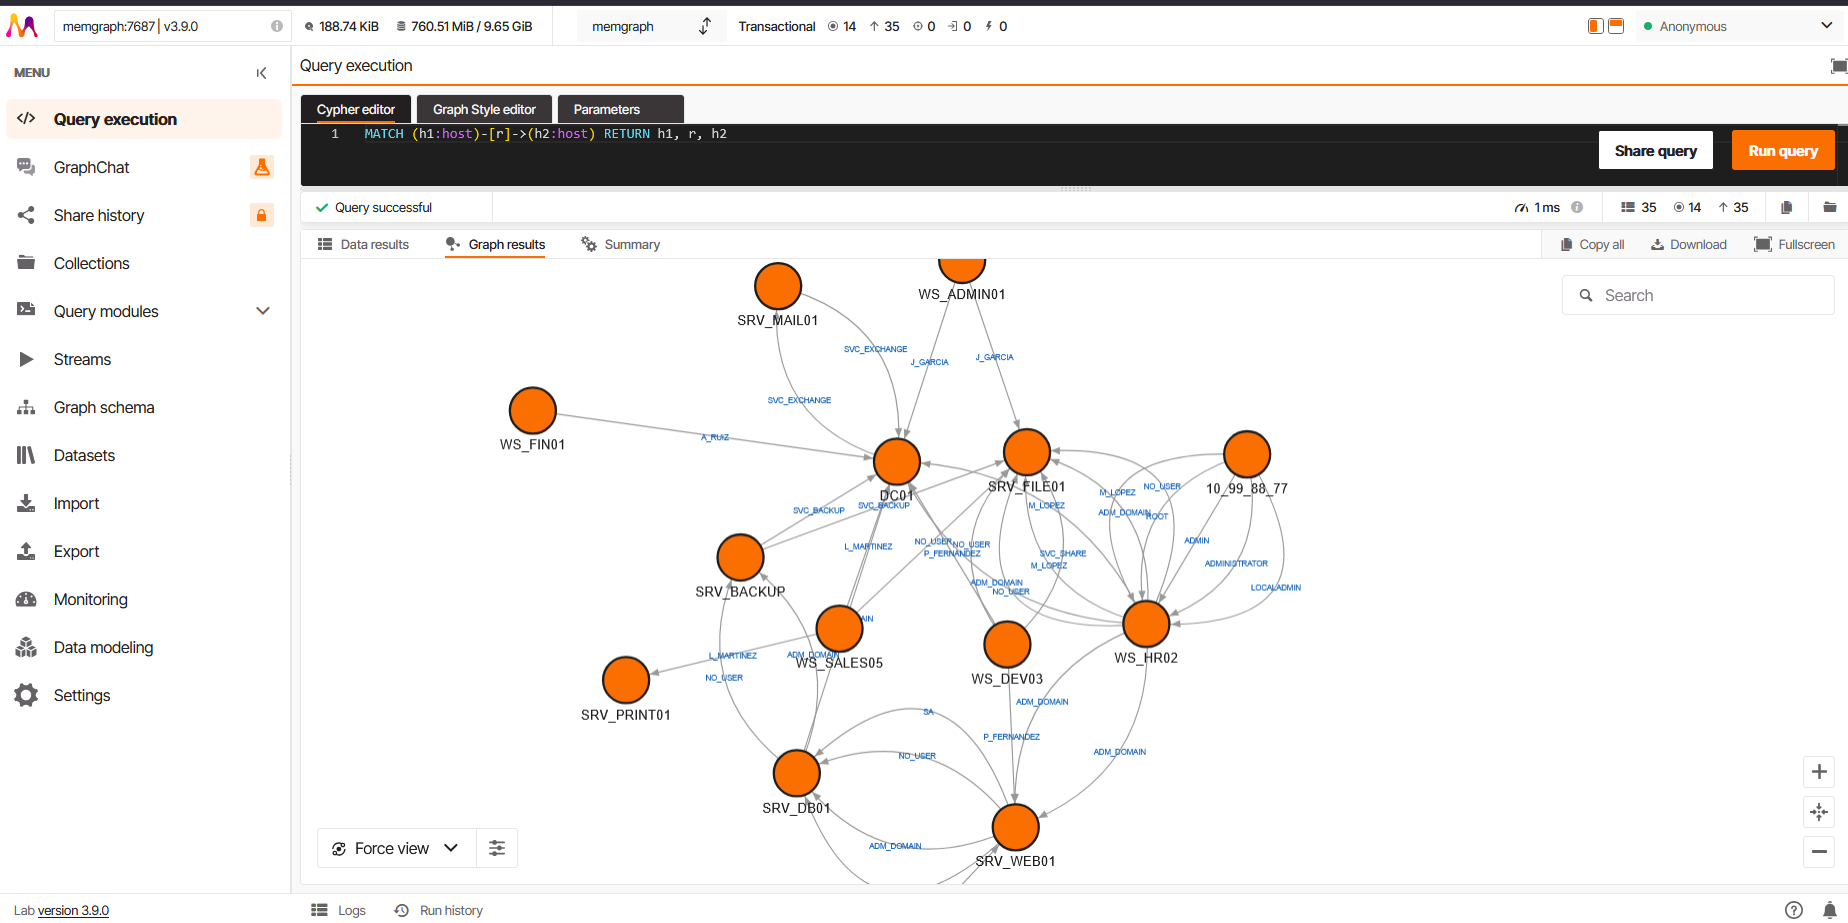Open the Force view dropdown

tap(395, 847)
